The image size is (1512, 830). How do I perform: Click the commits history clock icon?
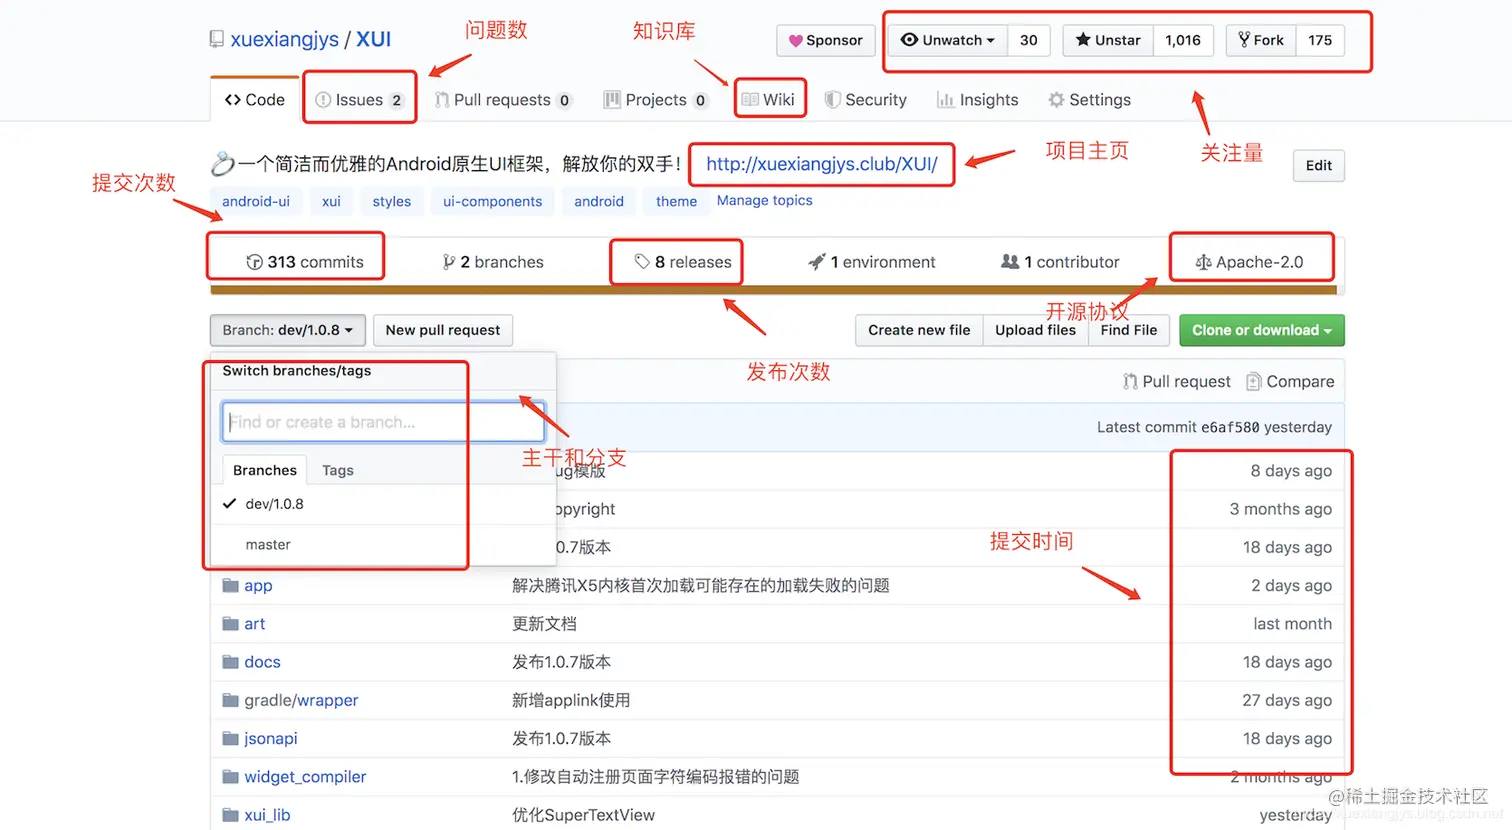[x=255, y=262]
